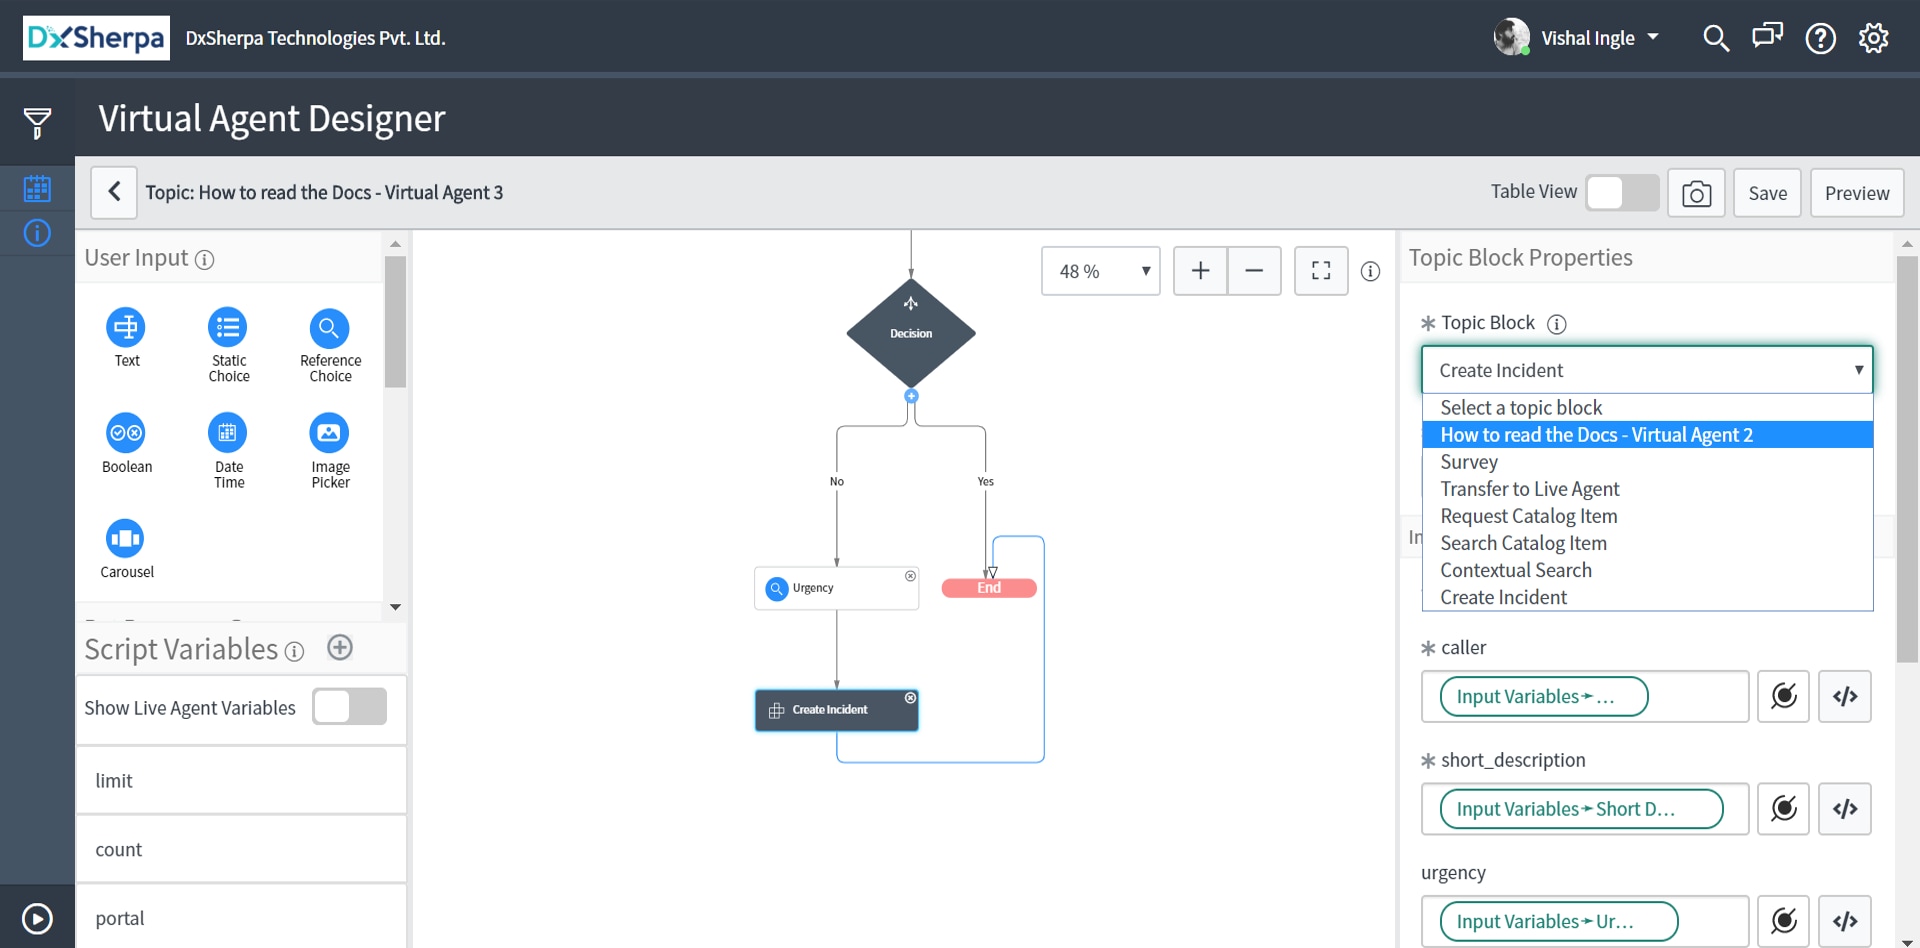The height and width of the screenshot is (948, 1920).
Task: Open the settings gear icon
Action: coord(1873,38)
